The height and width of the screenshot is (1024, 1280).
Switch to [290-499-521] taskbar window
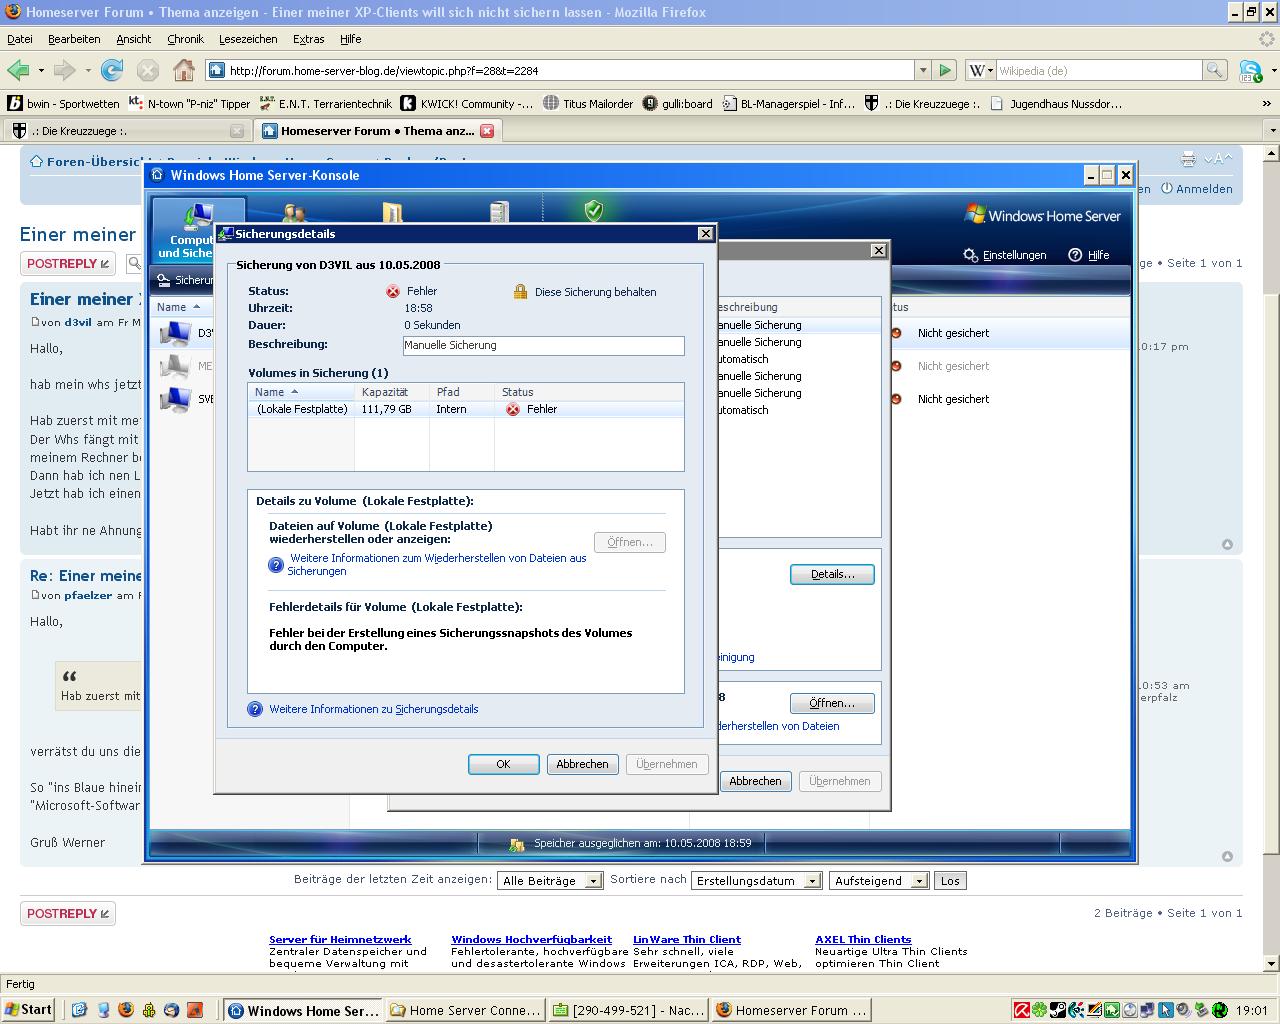click(x=629, y=1010)
